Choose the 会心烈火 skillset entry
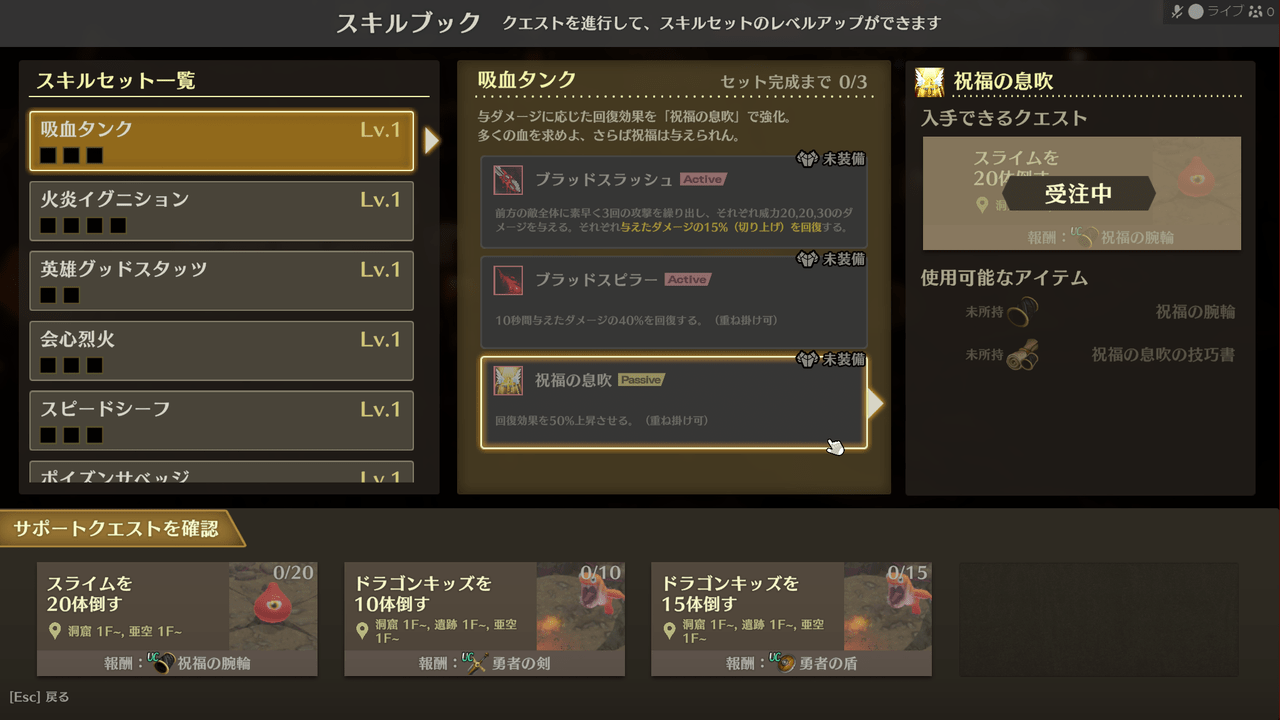 pos(222,351)
